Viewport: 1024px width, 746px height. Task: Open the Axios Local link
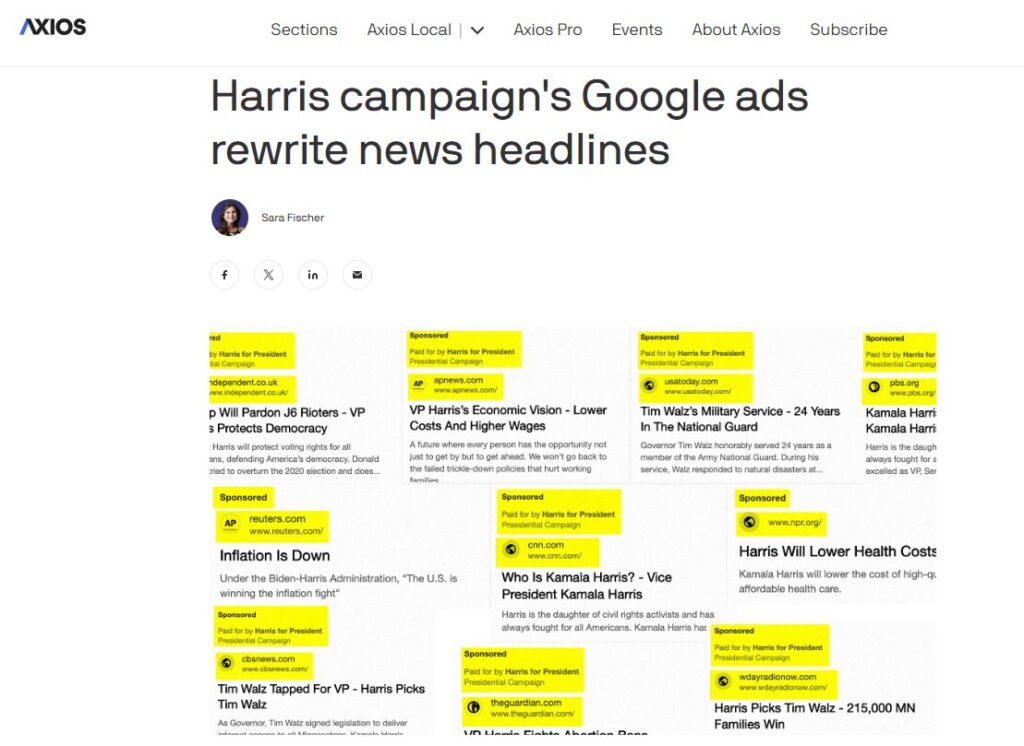pos(409,30)
